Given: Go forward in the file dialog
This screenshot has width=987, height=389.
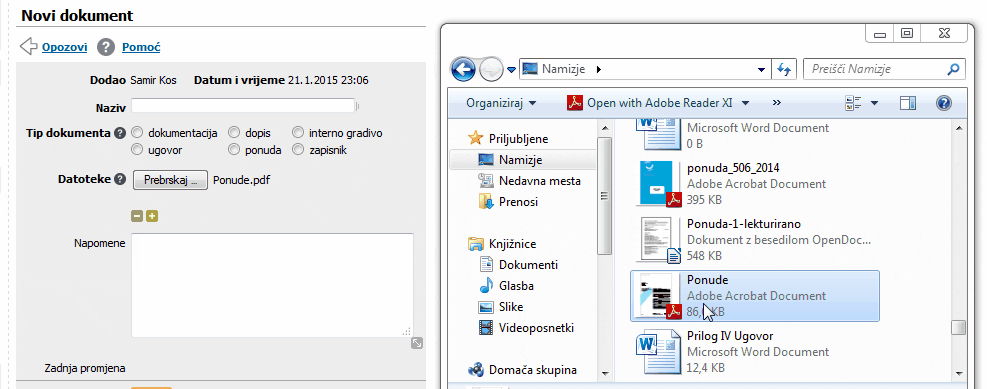Looking at the screenshot, I should tap(491, 69).
